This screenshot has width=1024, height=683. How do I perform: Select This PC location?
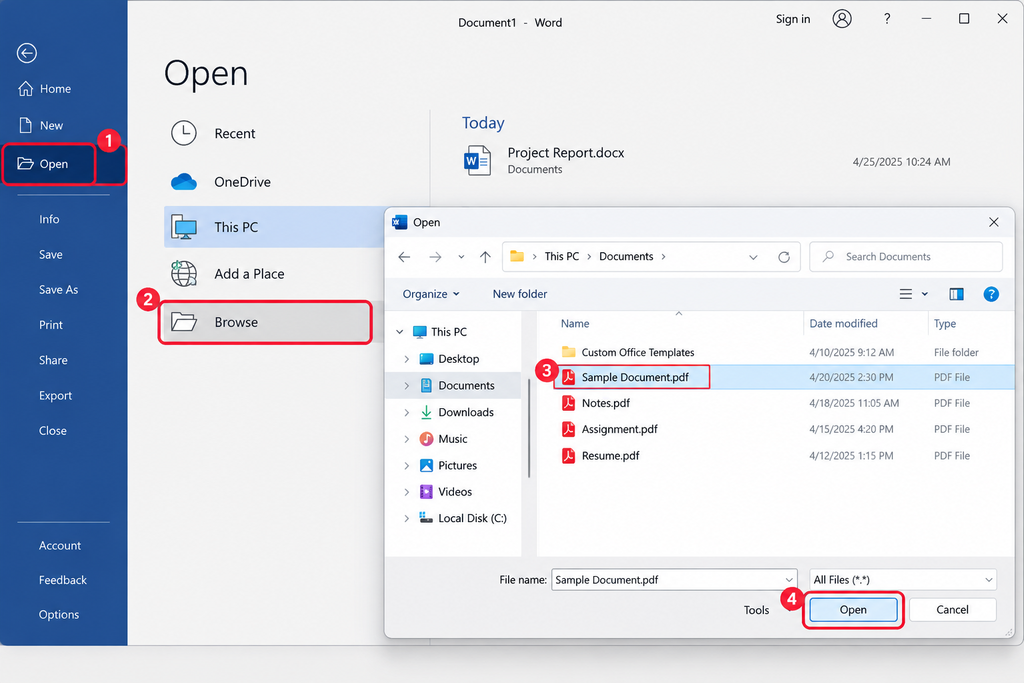click(274, 227)
